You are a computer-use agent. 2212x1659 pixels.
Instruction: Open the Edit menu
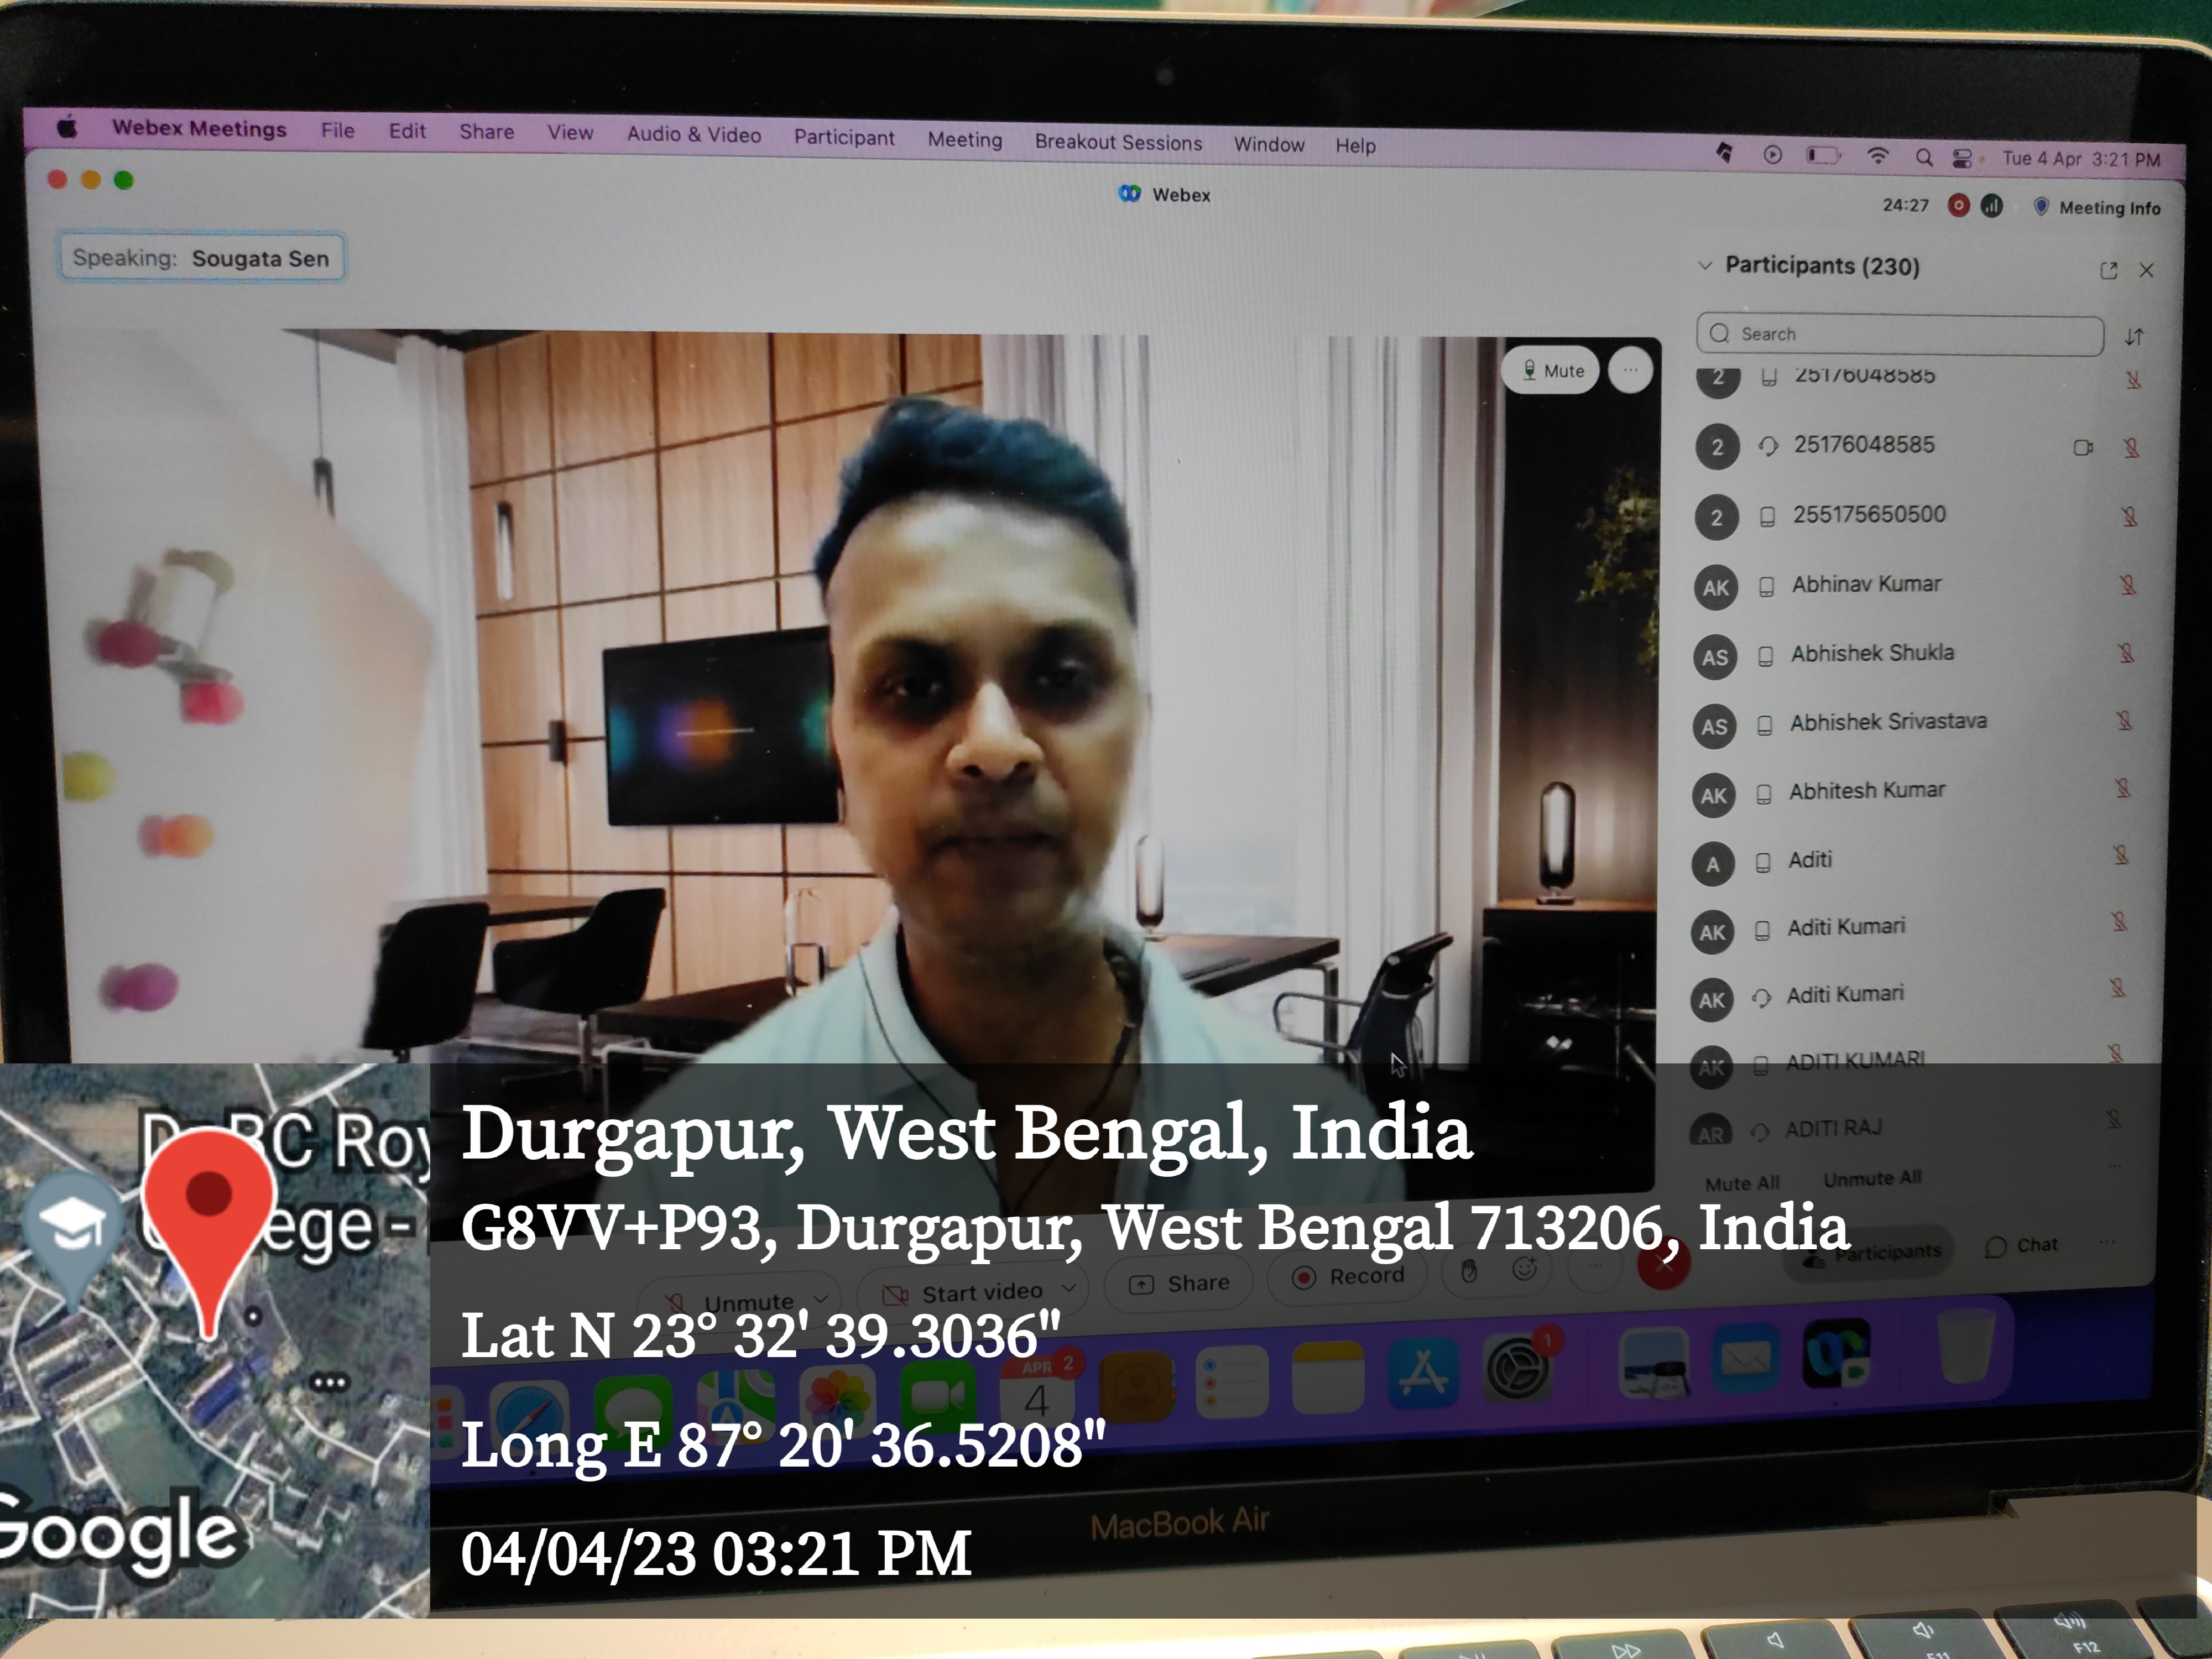point(407,131)
